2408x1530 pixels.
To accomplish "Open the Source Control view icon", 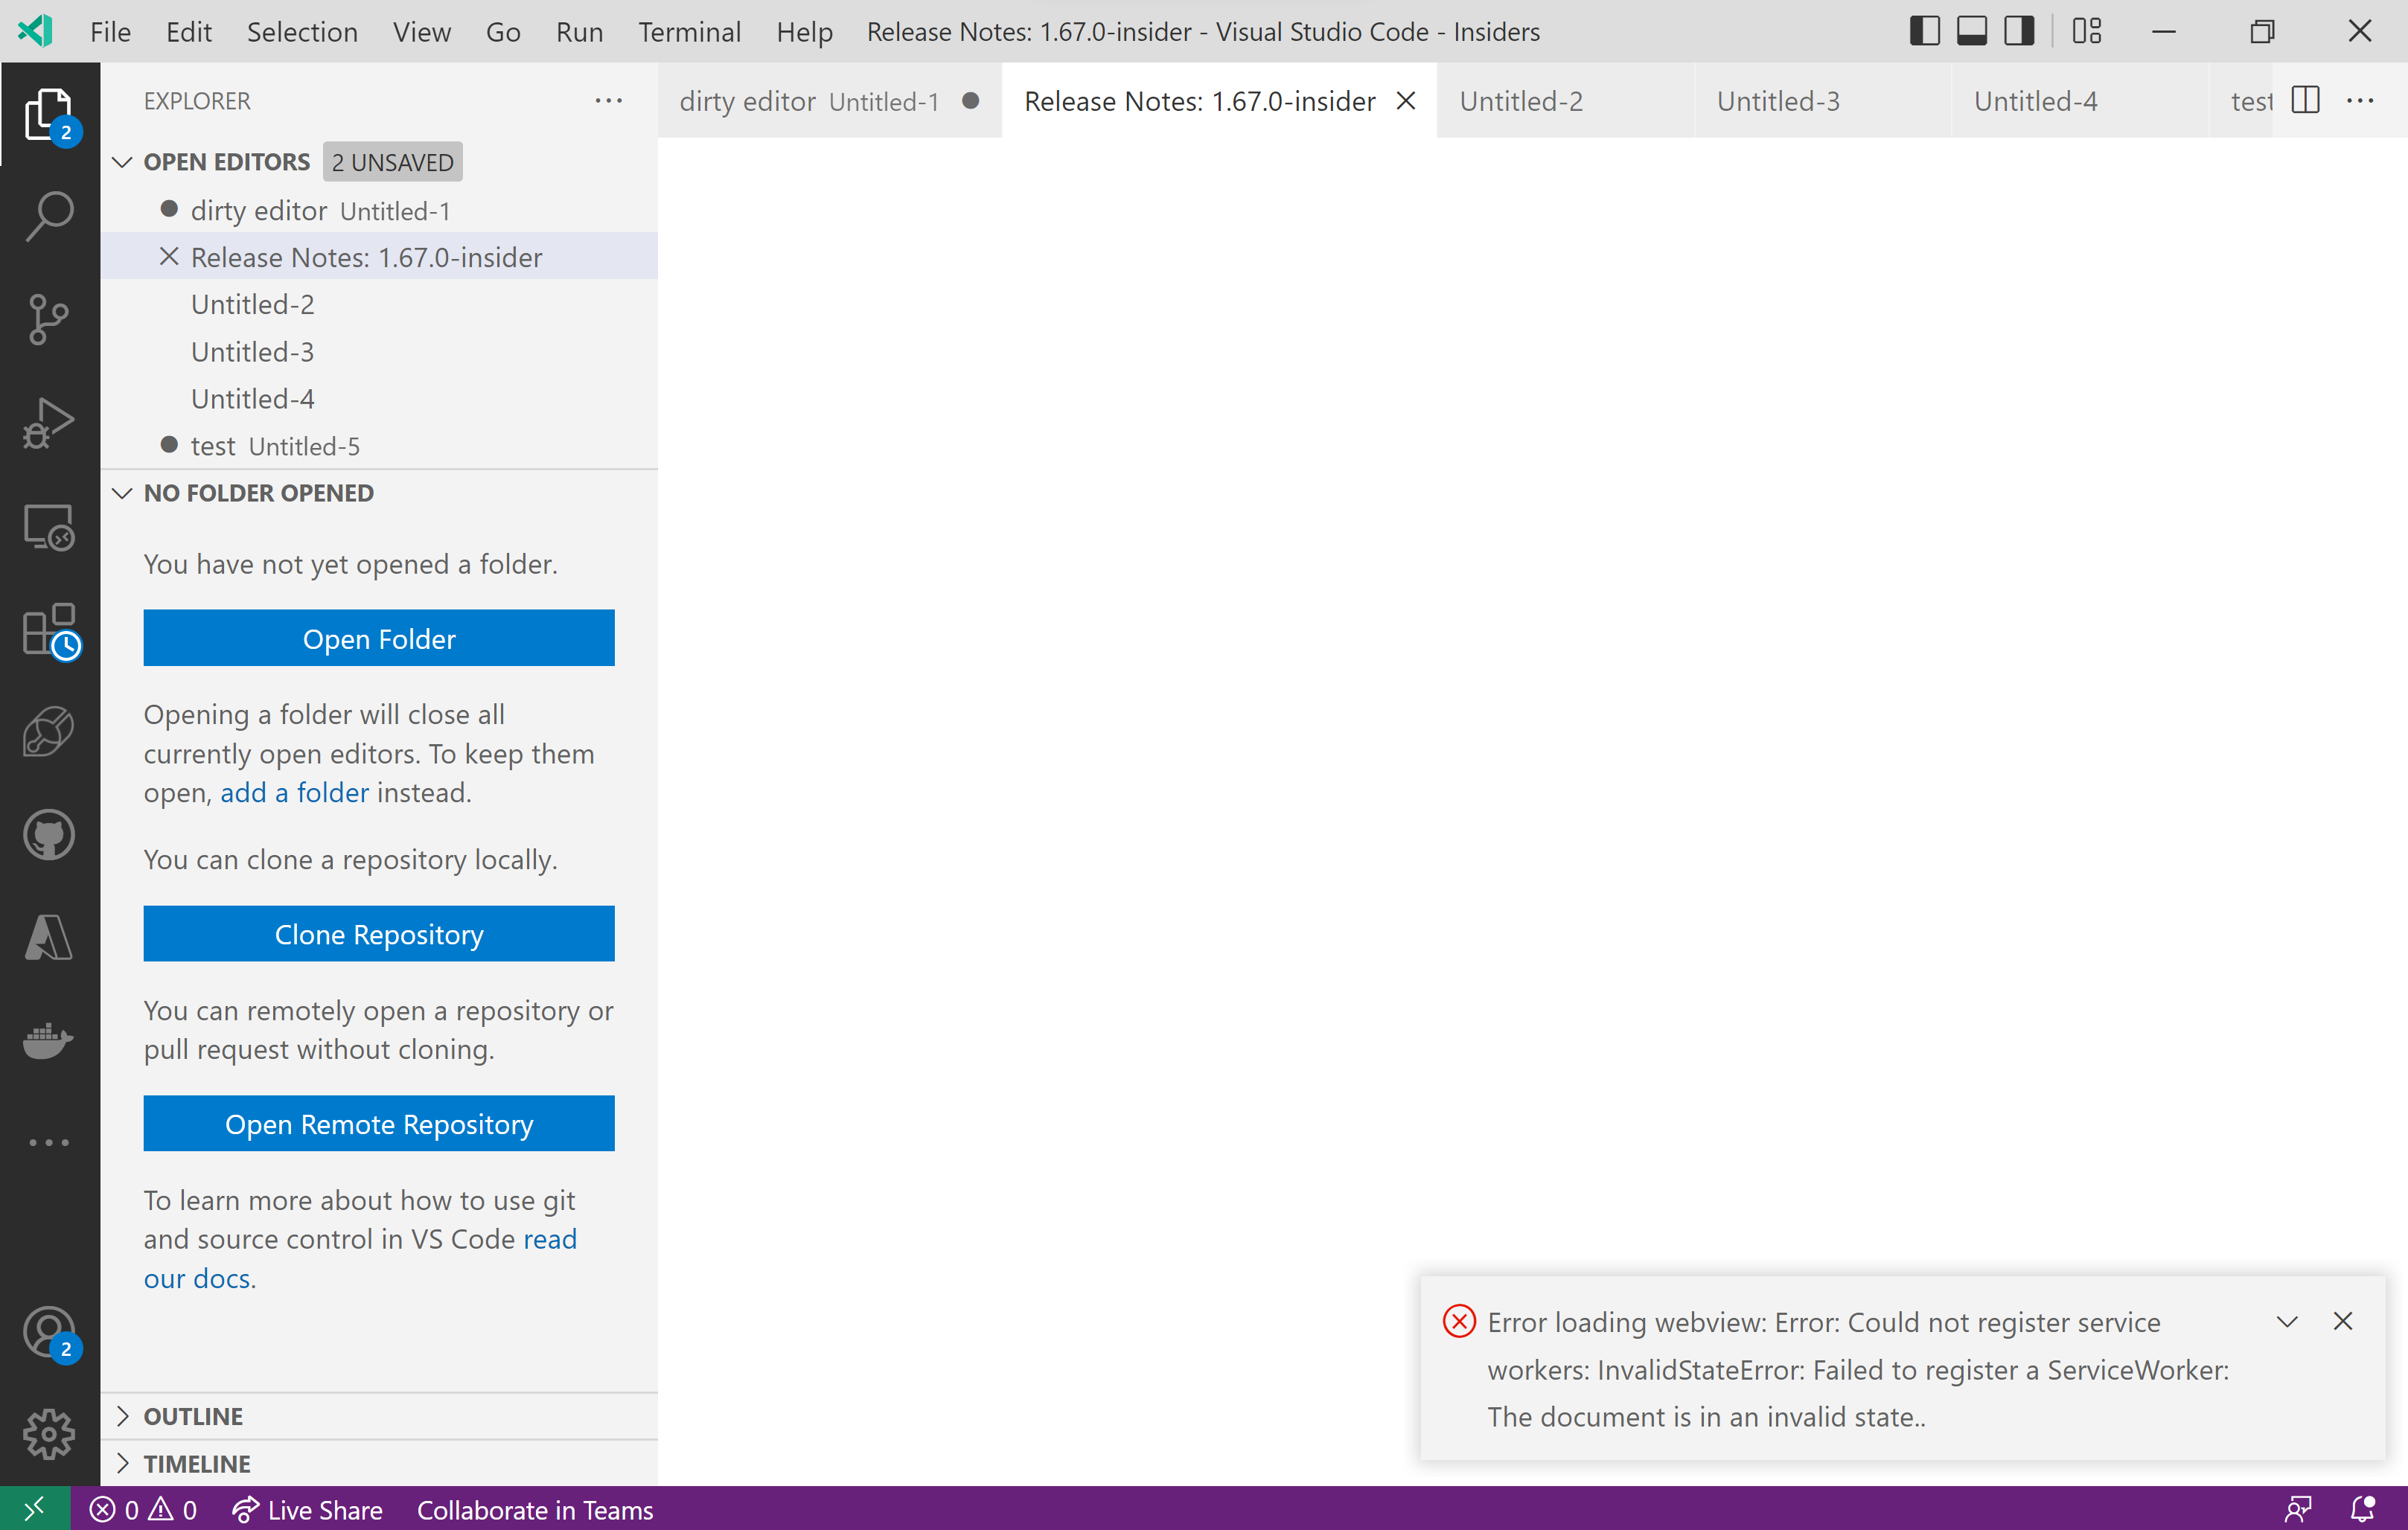I will pos(49,319).
